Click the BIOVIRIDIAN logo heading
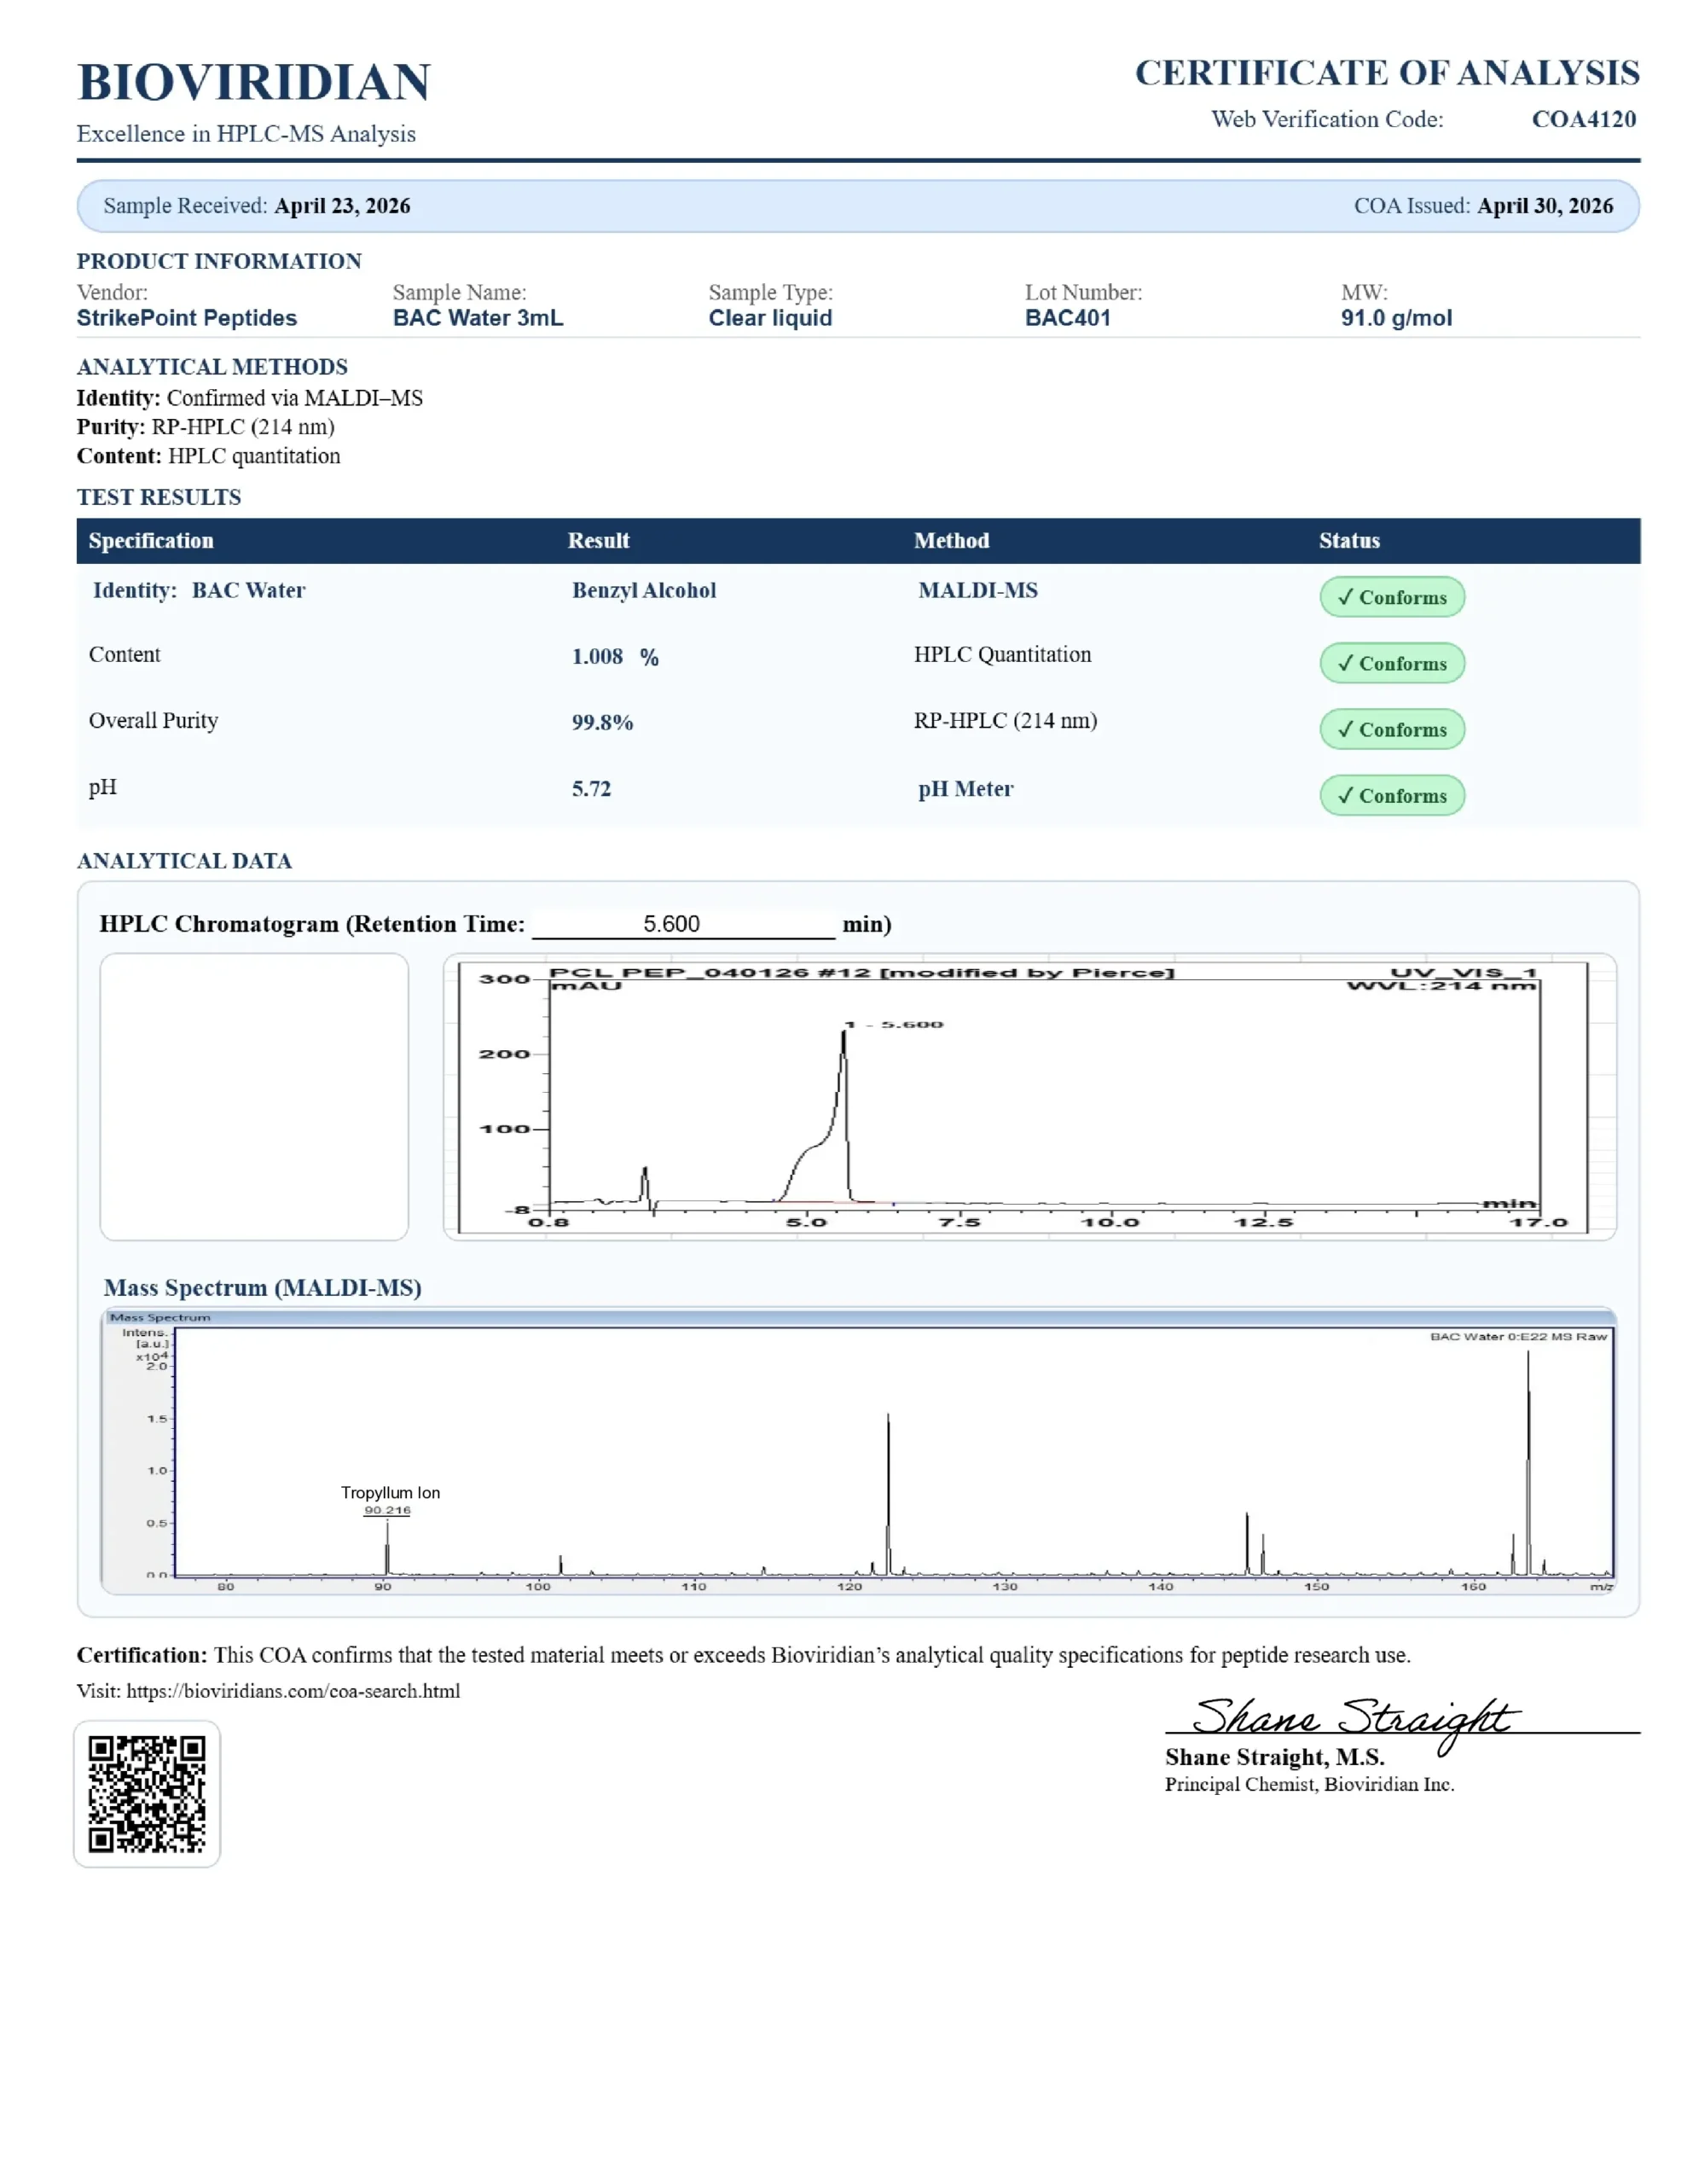This screenshot has height=2184, width=1687. [x=254, y=82]
